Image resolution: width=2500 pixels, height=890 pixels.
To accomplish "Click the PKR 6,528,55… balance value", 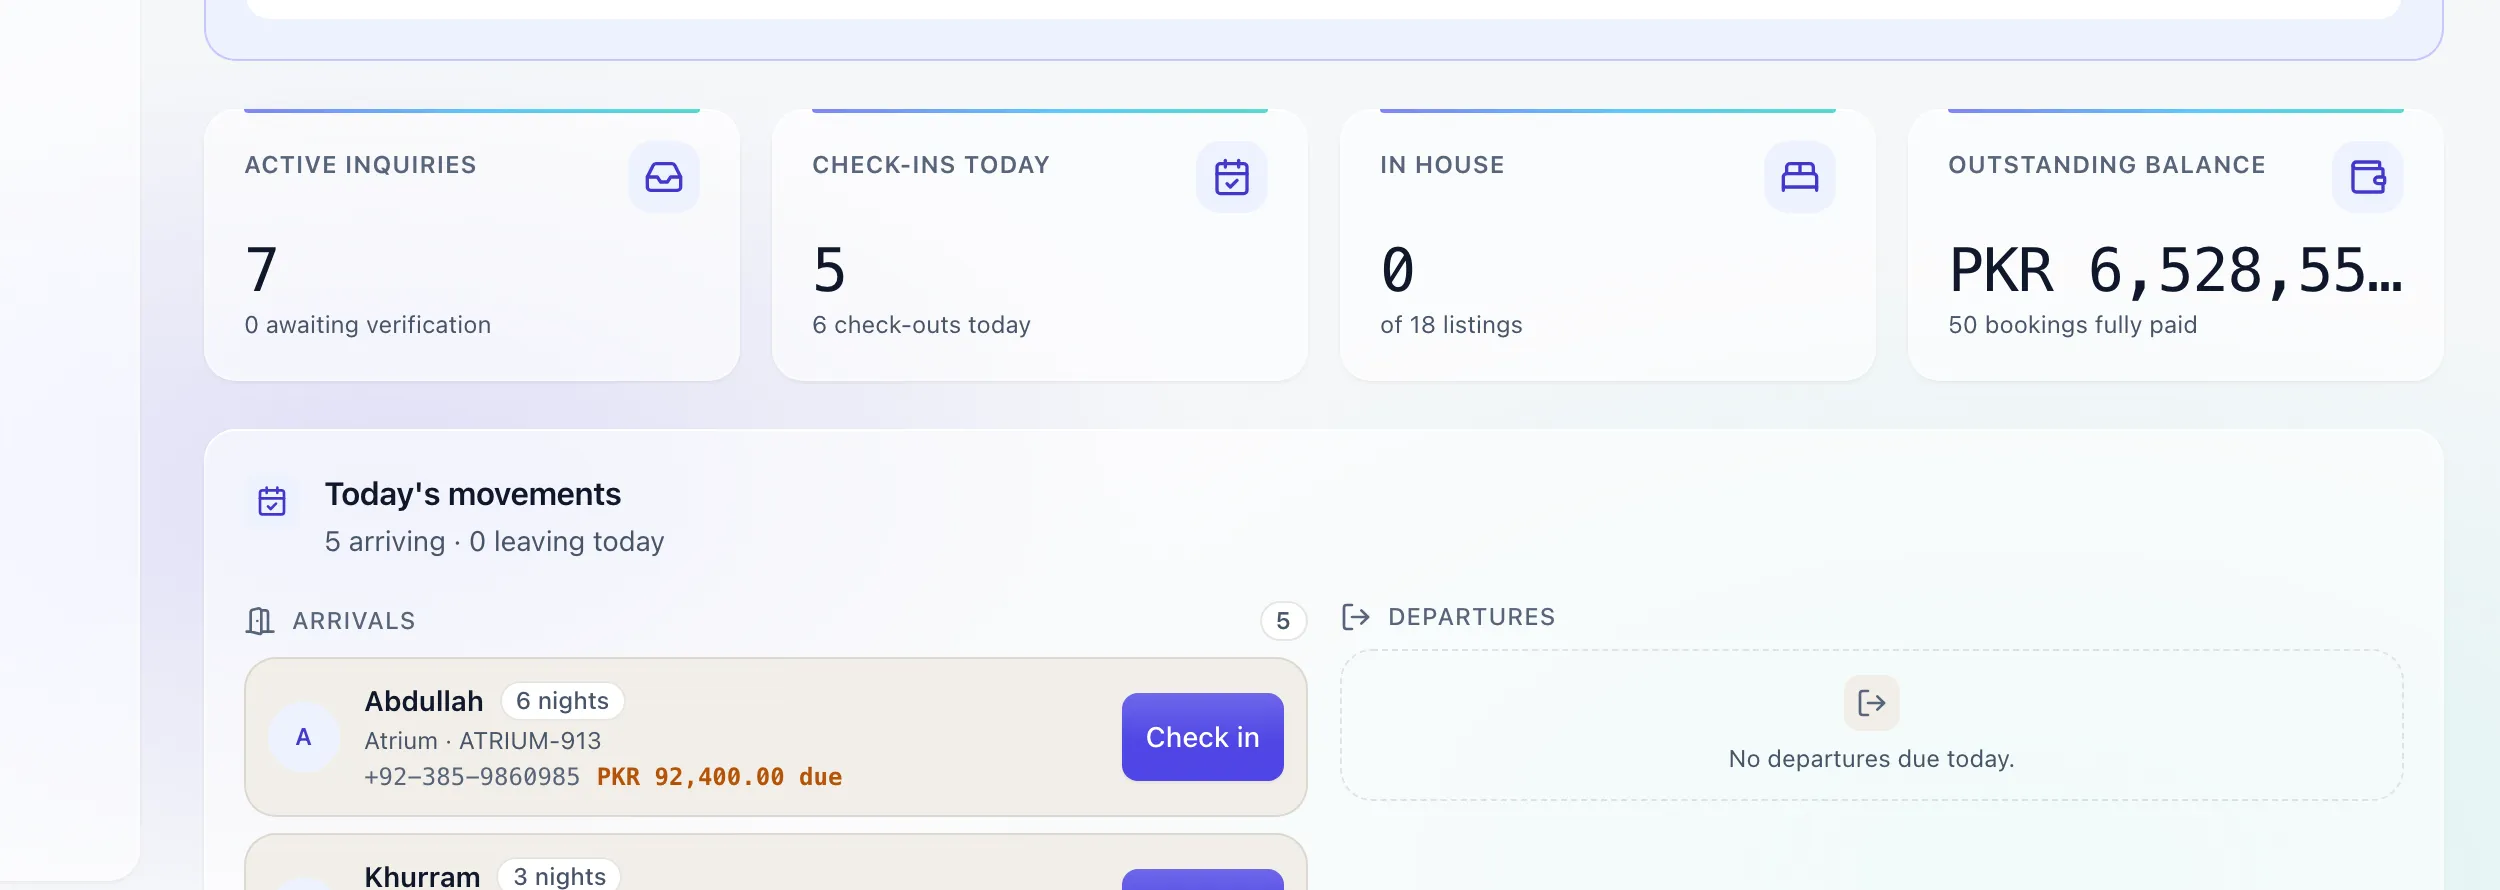I will point(2176,270).
